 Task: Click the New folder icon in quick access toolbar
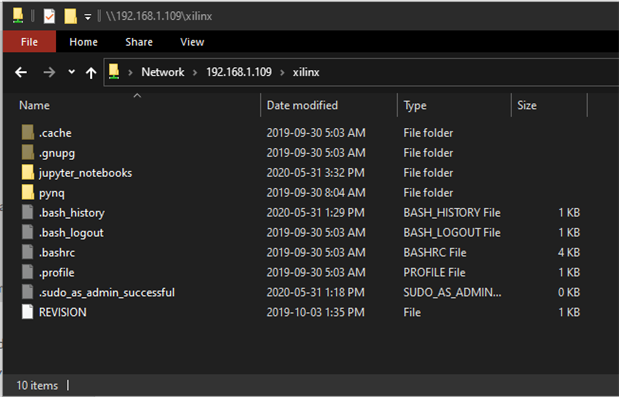pyautogui.click(x=70, y=16)
